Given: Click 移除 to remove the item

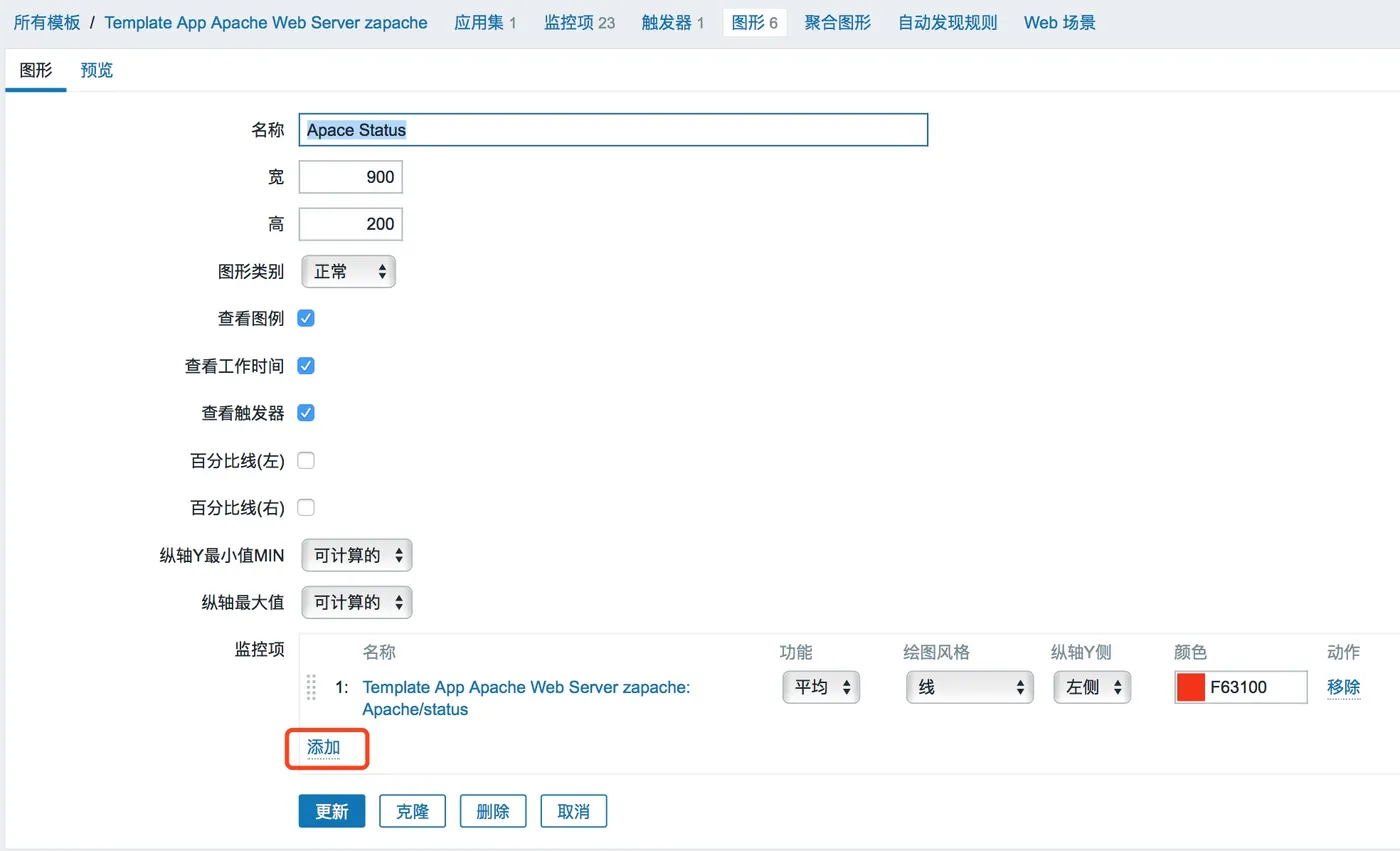Looking at the screenshot, I should pos(1343,687).
